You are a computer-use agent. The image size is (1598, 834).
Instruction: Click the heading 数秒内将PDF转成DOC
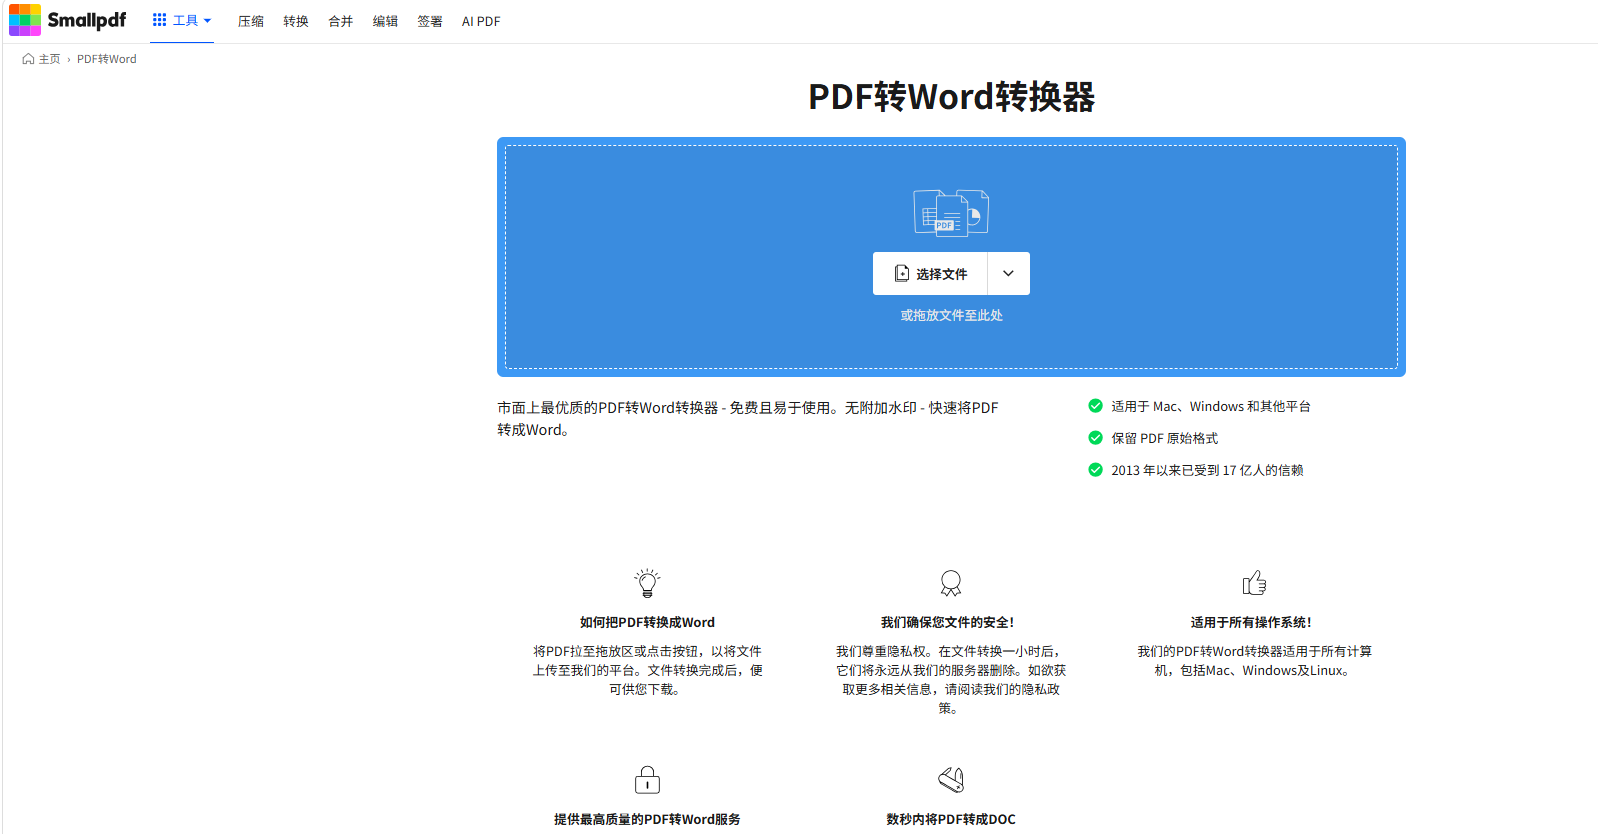[951, 819]
